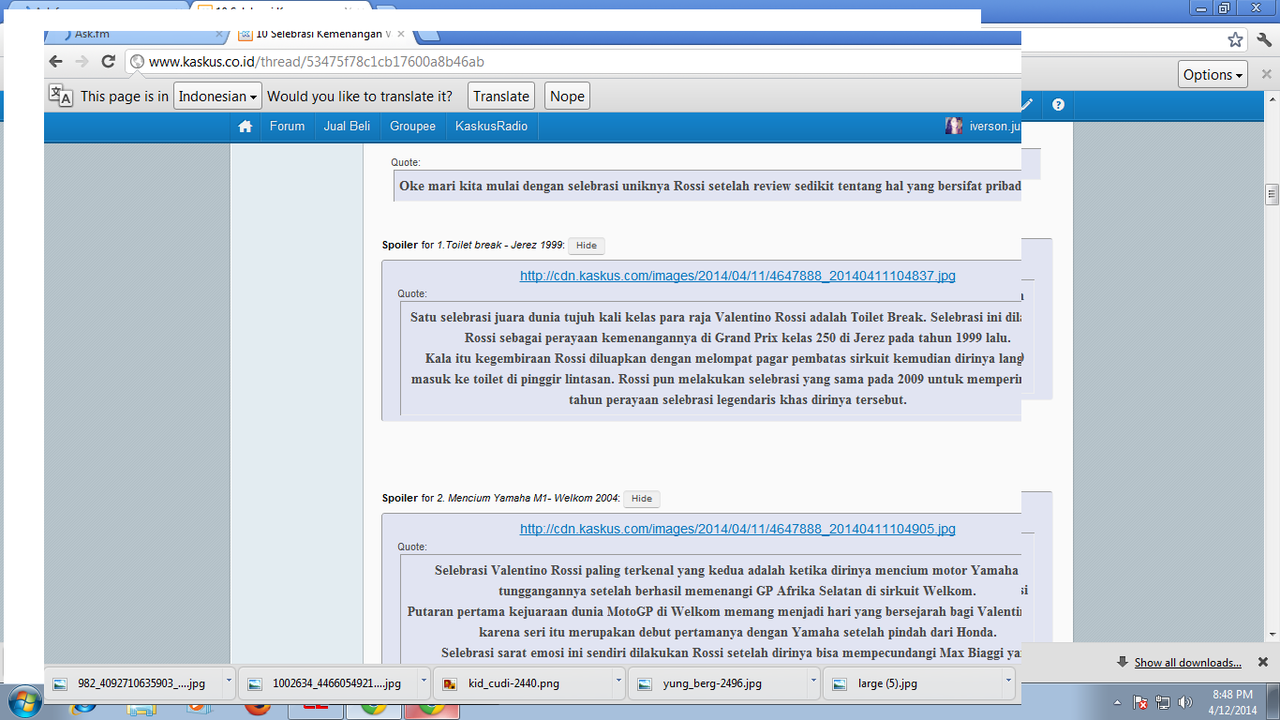Open Kaskus home icon in navbar
Image resolution: width=1280 pixels, height=720 pixels.
tap(245, 126)
